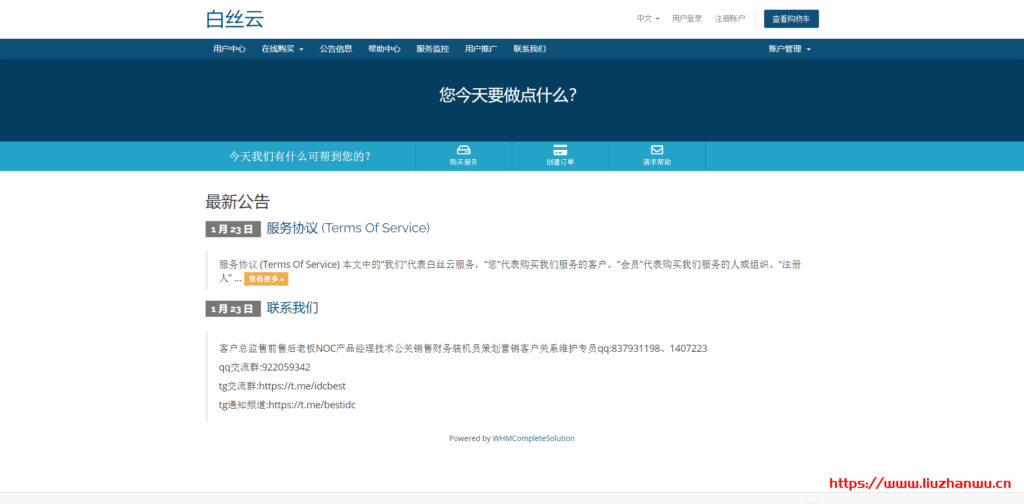The height and width of the screenshot is (504, 1024).
Task: Click 用户推广 in the navigation bar
Action: (481, 49)
